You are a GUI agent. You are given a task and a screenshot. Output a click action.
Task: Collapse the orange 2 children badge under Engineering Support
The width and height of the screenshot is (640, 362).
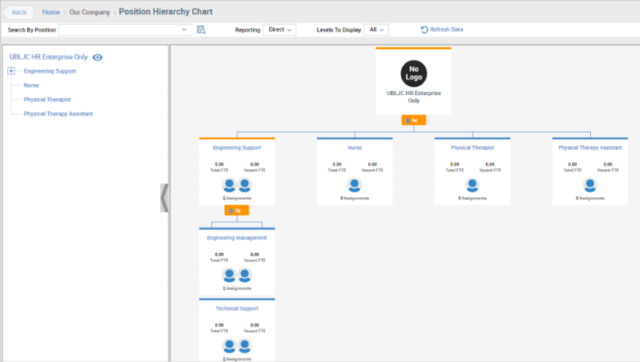(x=237, y=211)
